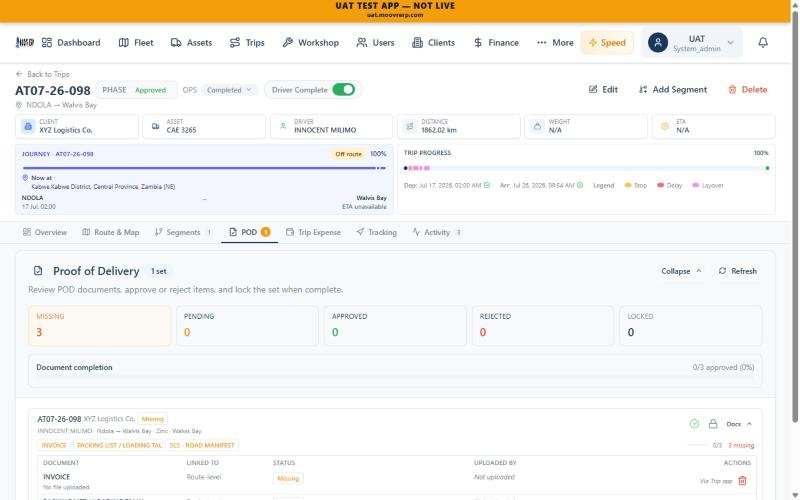This screenshot has width=800, height=500.
Task: Refresh the POD documents
Action: [x=738, y=271]
